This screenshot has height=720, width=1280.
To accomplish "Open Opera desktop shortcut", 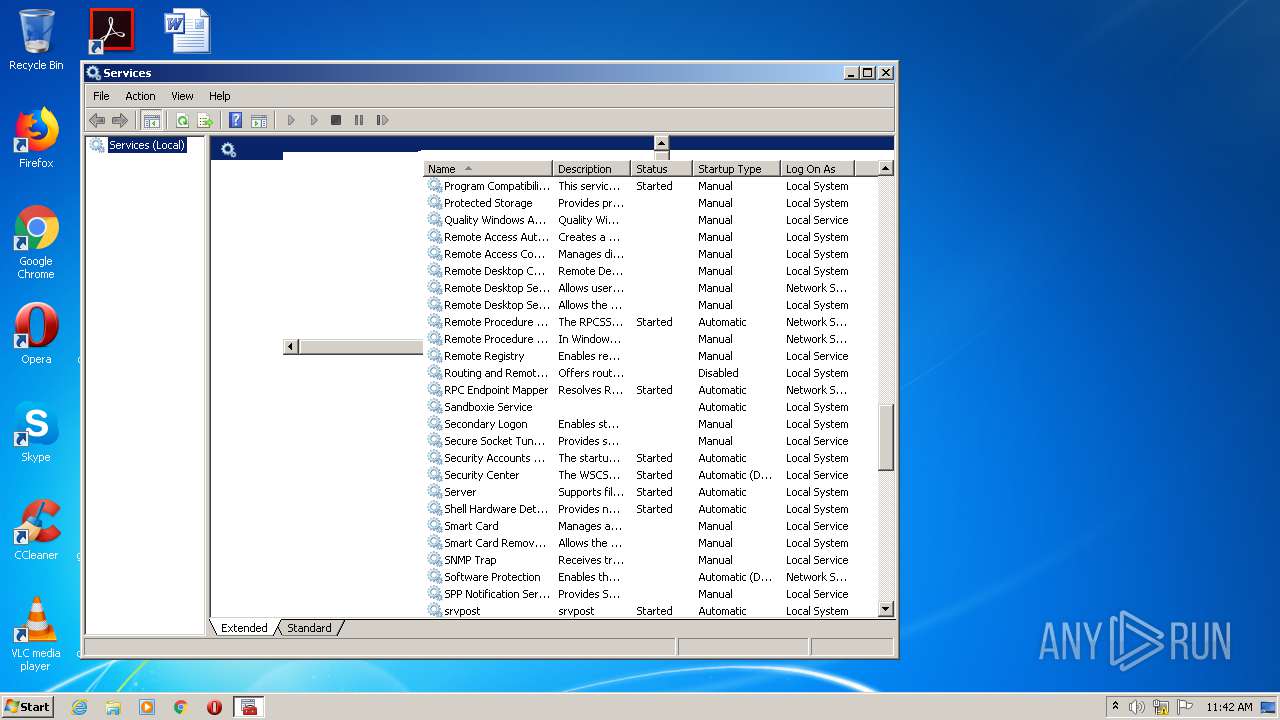I will [36, 334].
